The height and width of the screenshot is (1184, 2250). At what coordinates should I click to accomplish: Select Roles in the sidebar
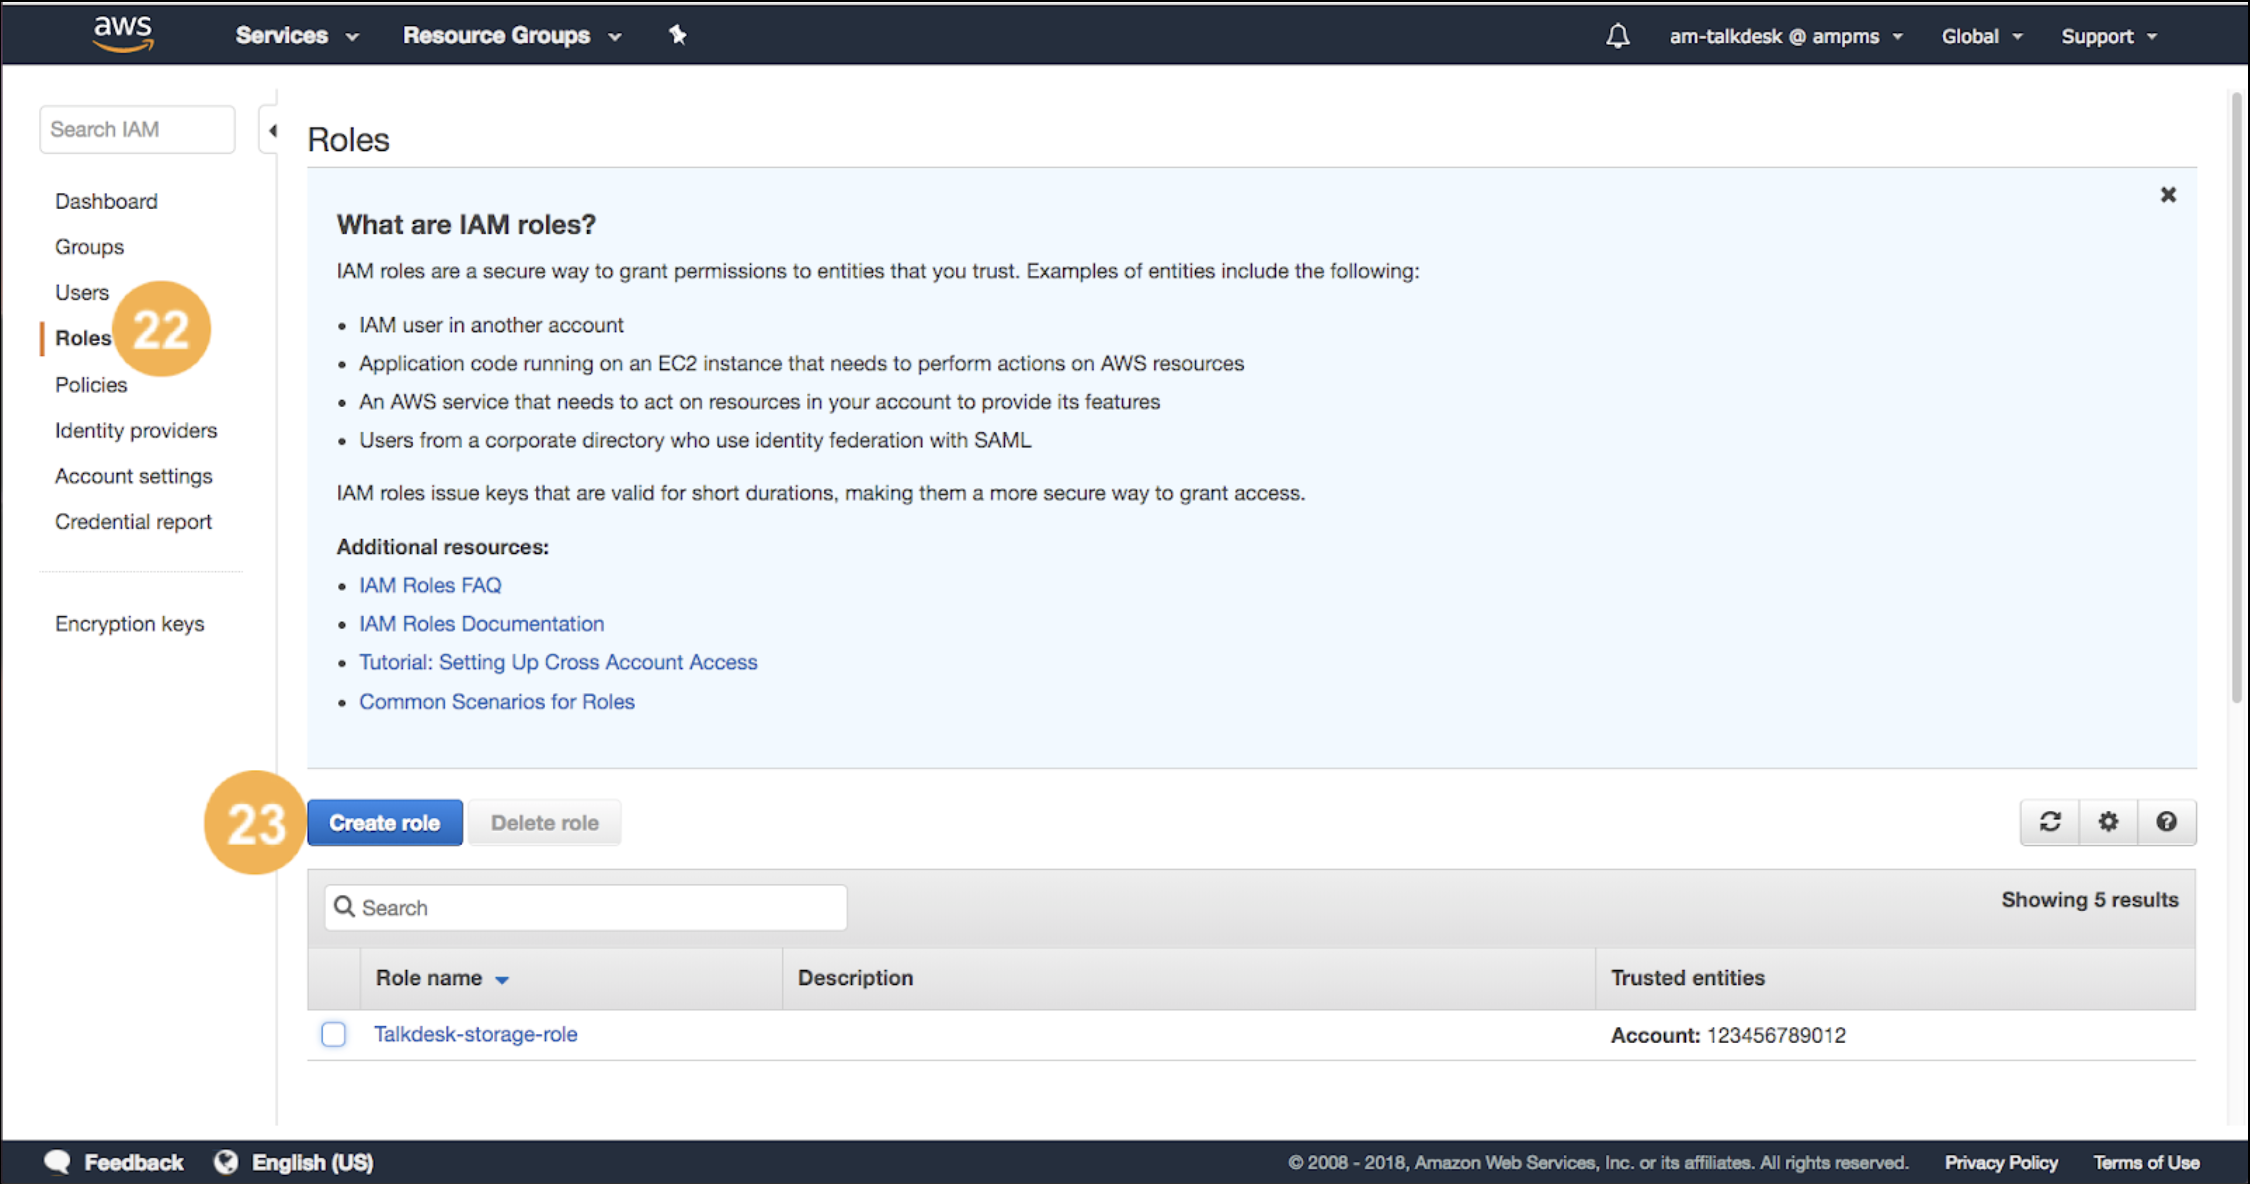click(x=83, y=338)
